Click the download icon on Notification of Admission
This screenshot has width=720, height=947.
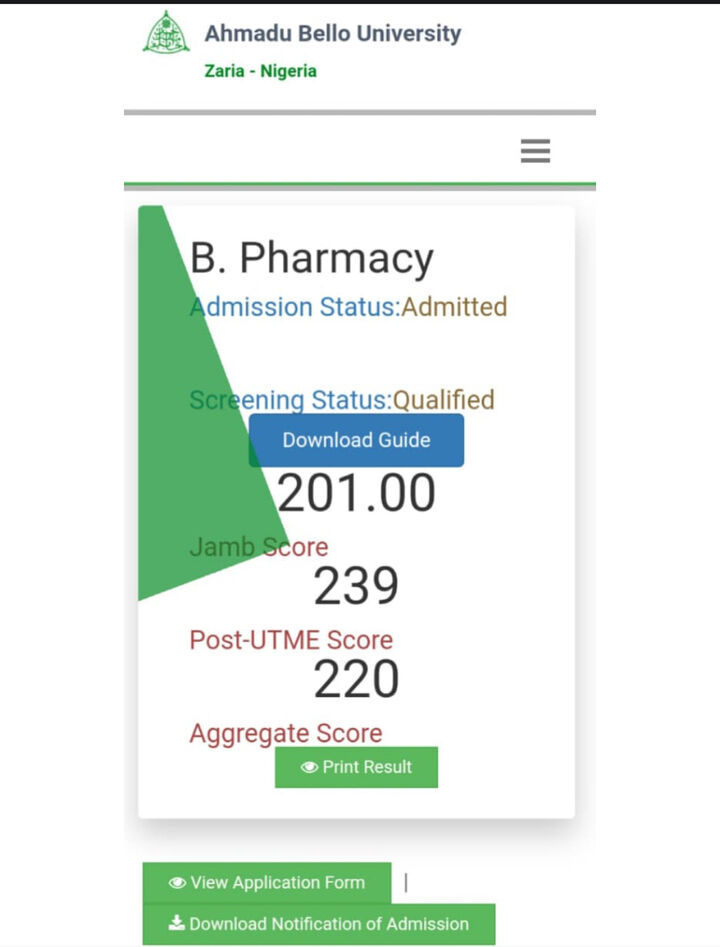click(177, 924)
